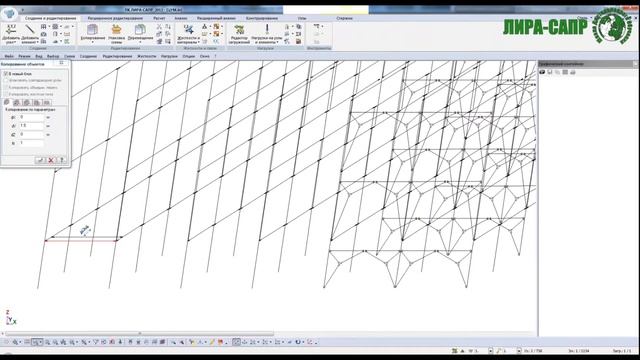Open the zoom tool dropdown in bottom toolbar
Viewport: 640px width, 360px height.
(x=20, y=342)
